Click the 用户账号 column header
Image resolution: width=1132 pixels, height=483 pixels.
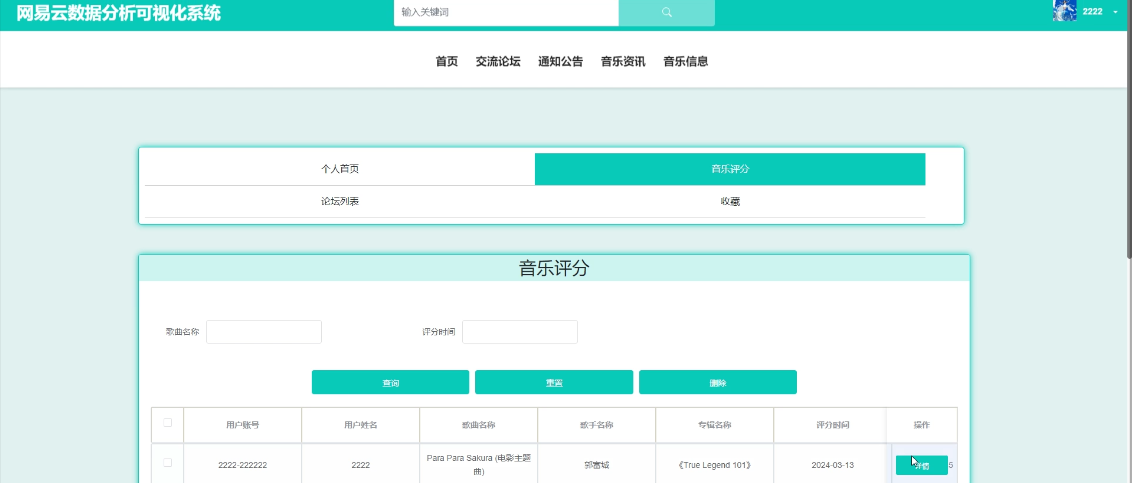tap(243, 425)
